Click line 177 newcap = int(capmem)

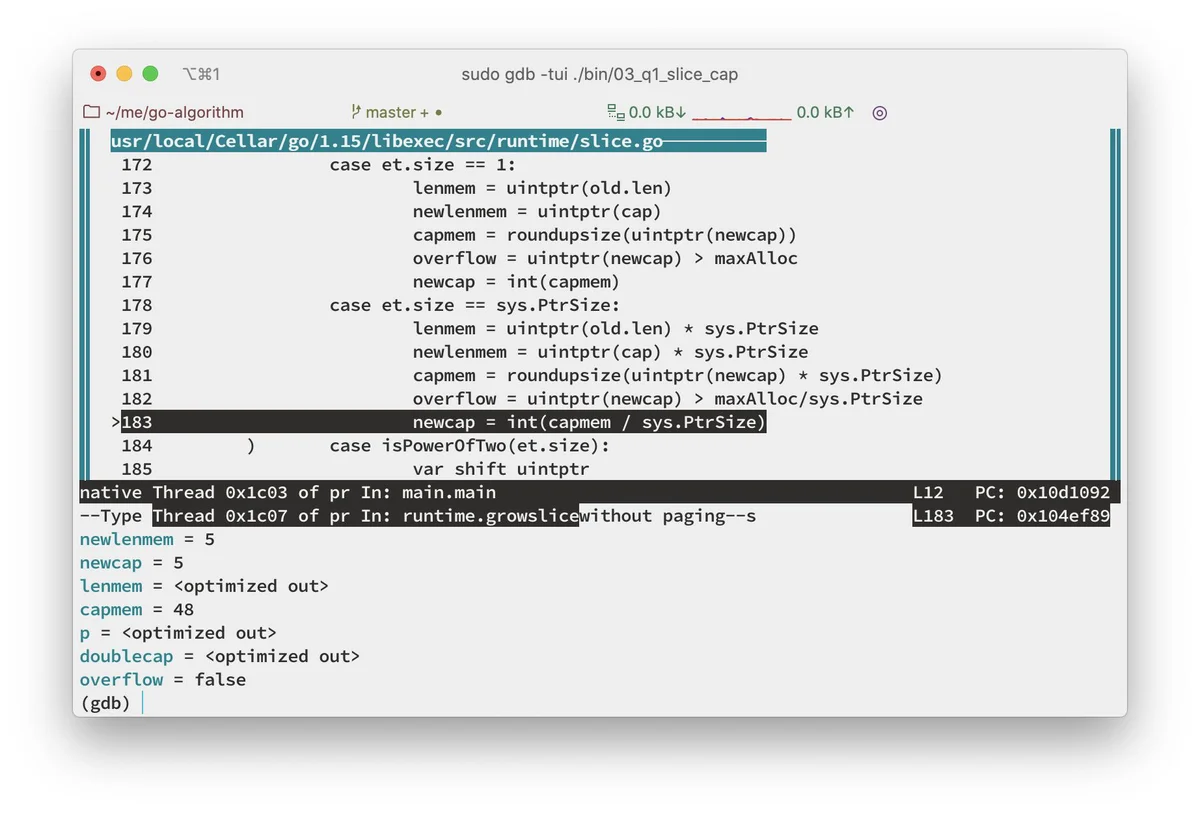pyautogui.click(x=516, y=282)
